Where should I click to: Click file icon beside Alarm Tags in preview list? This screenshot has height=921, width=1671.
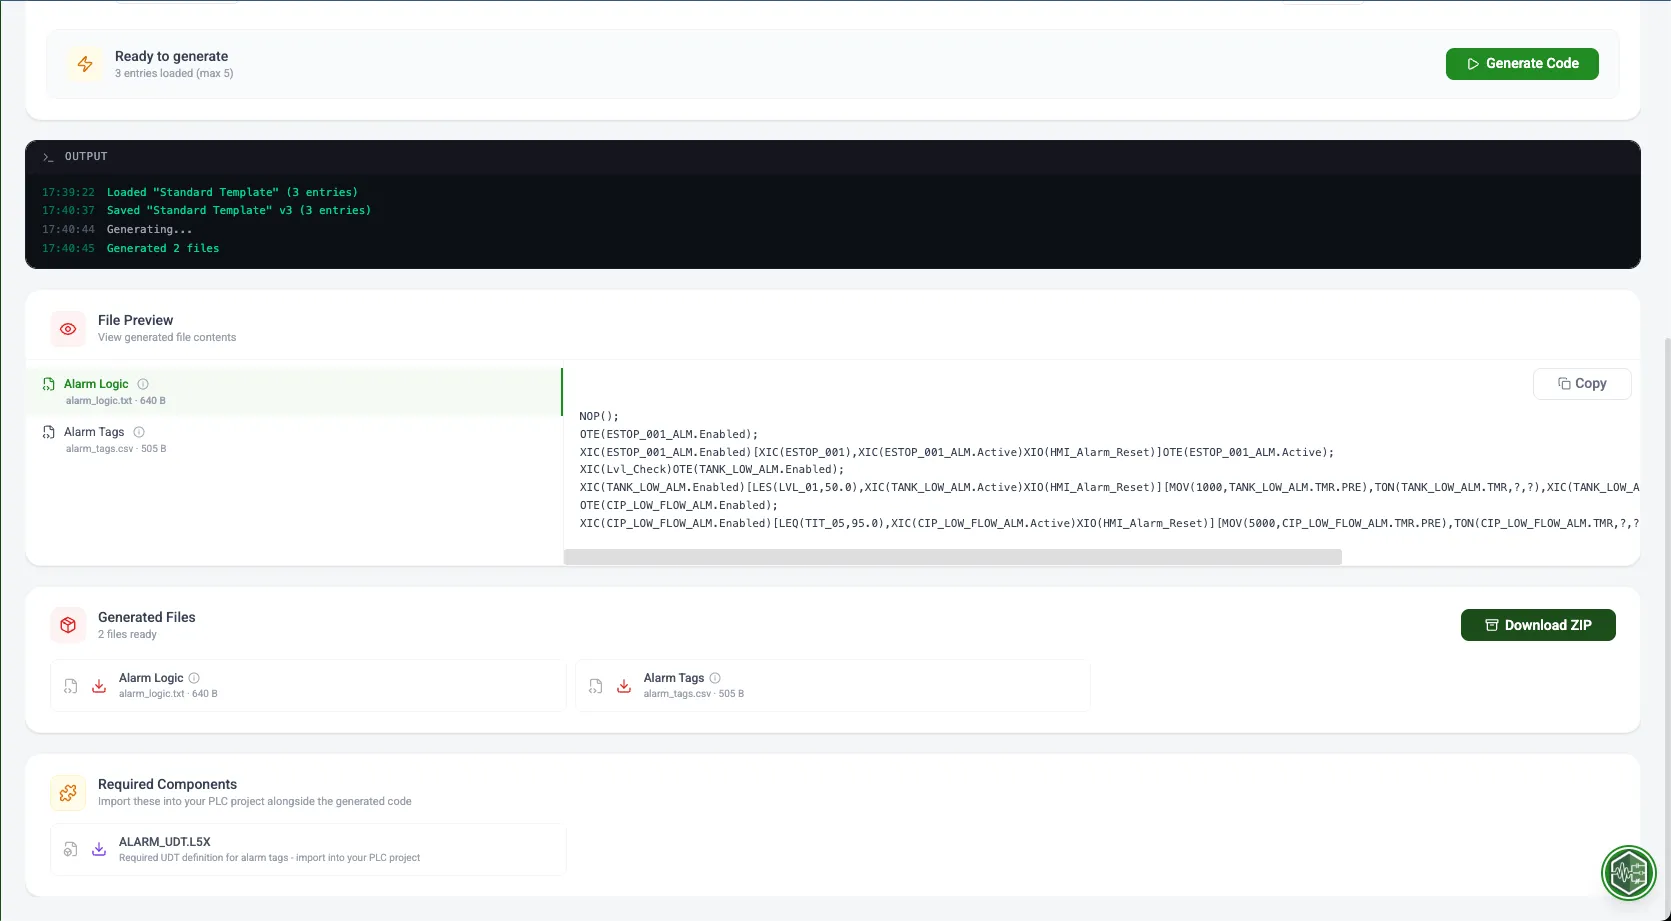(48, 432)
